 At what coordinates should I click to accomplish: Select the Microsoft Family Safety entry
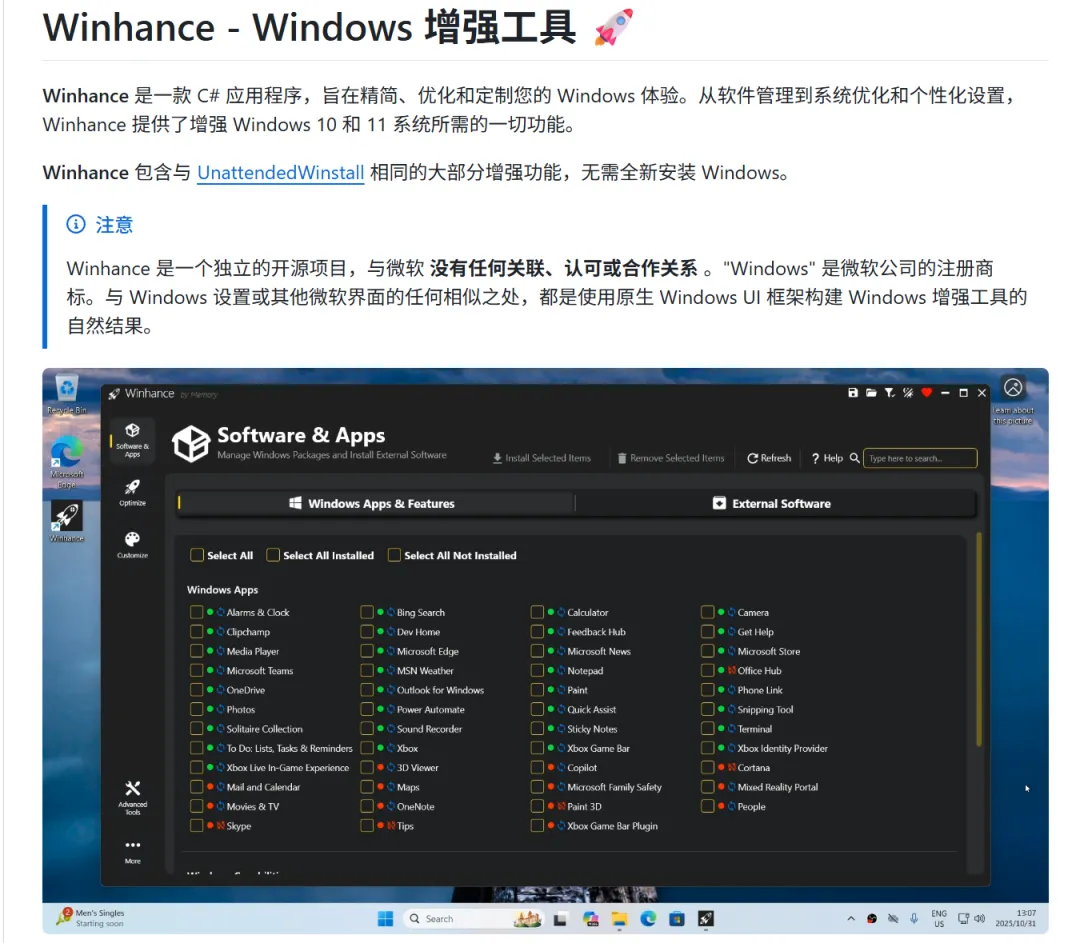pos(614,787)
